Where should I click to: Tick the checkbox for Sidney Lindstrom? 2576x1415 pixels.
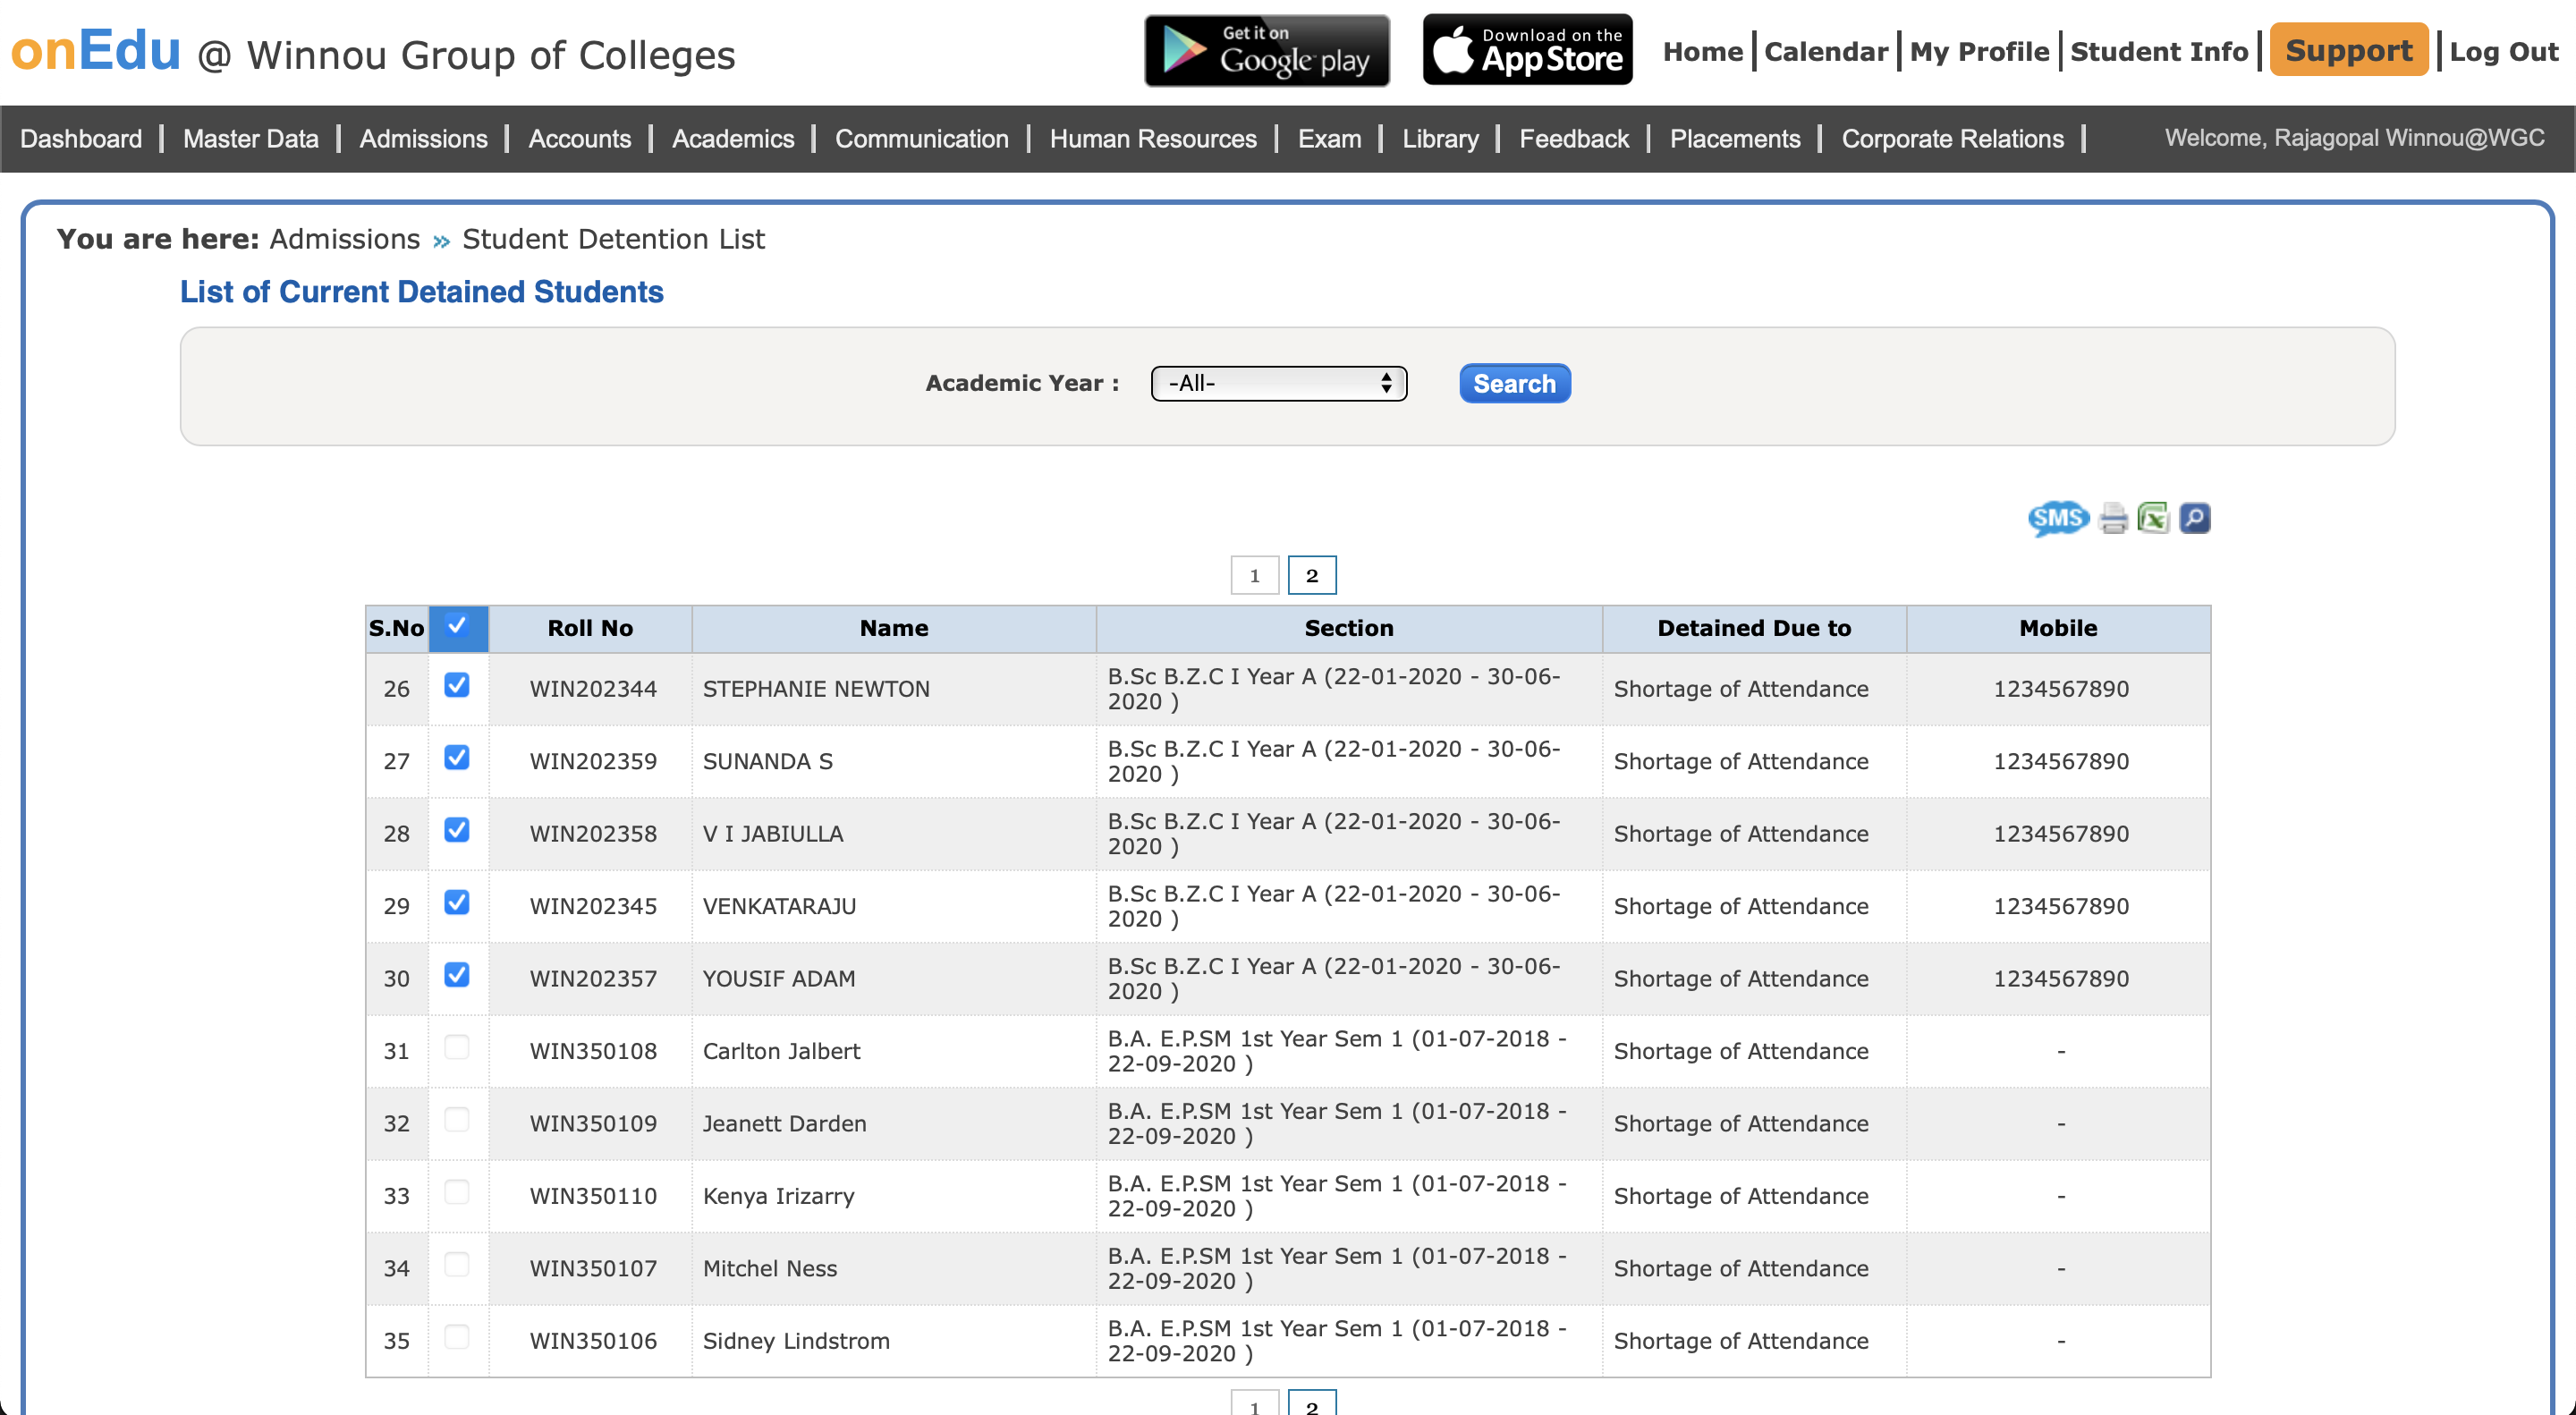[457, 1337]
